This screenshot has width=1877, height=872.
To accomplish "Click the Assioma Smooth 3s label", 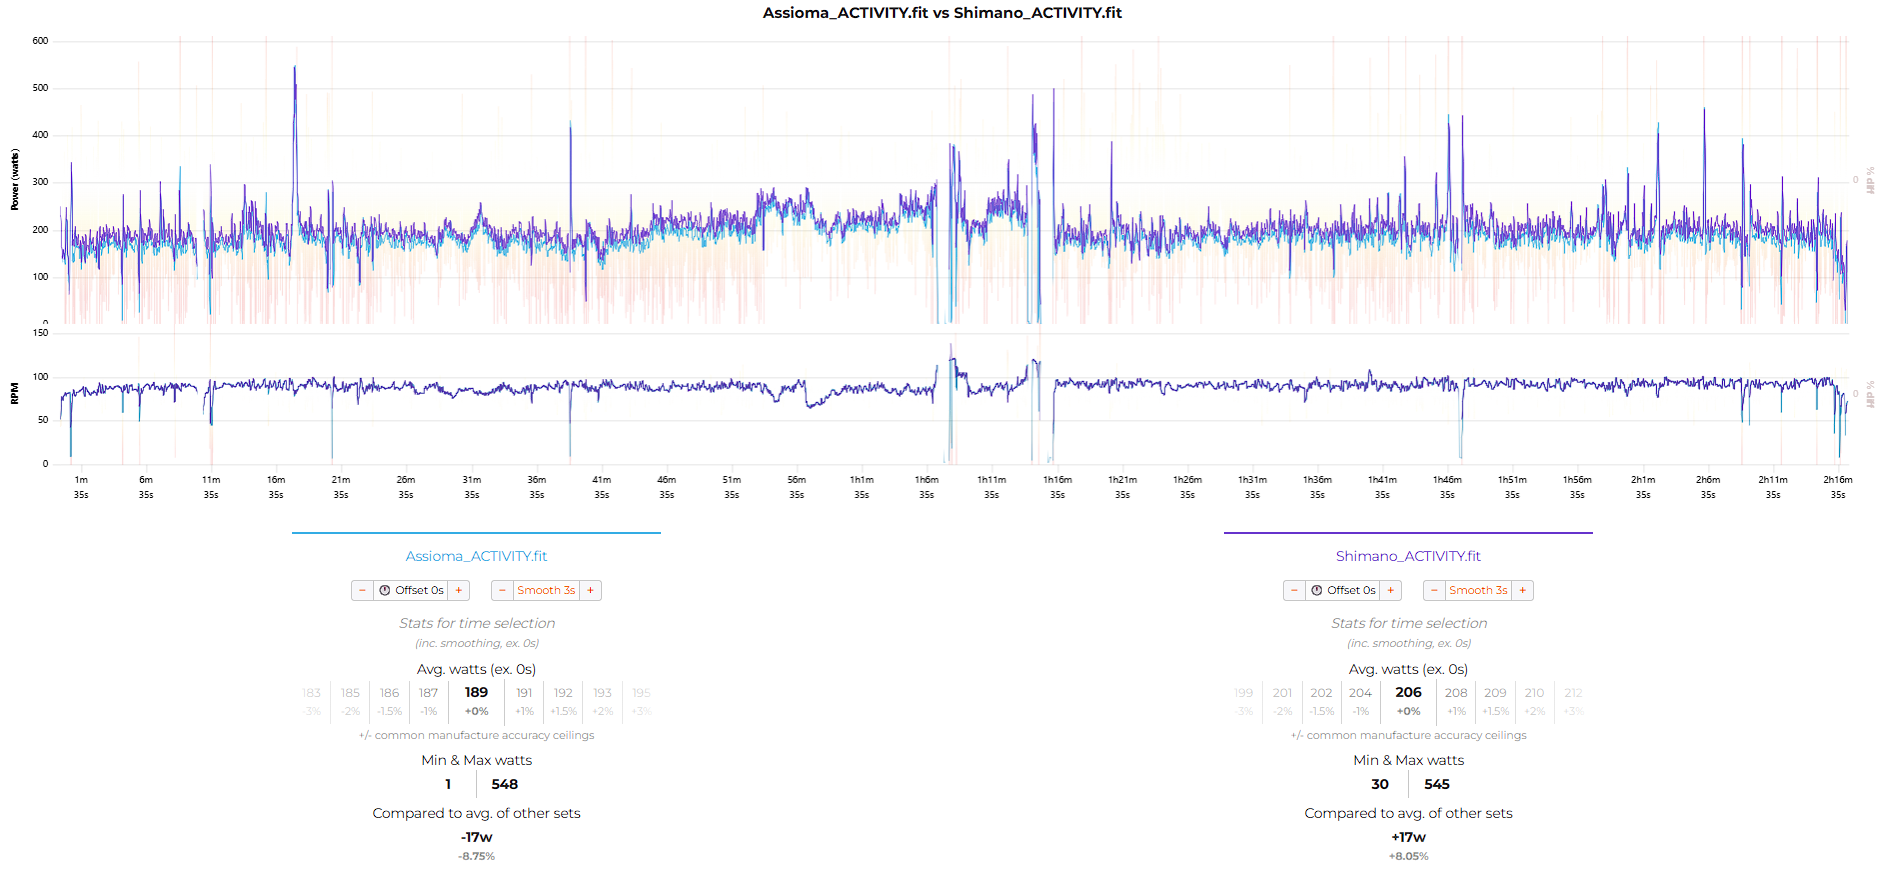I will click(546, 591).
